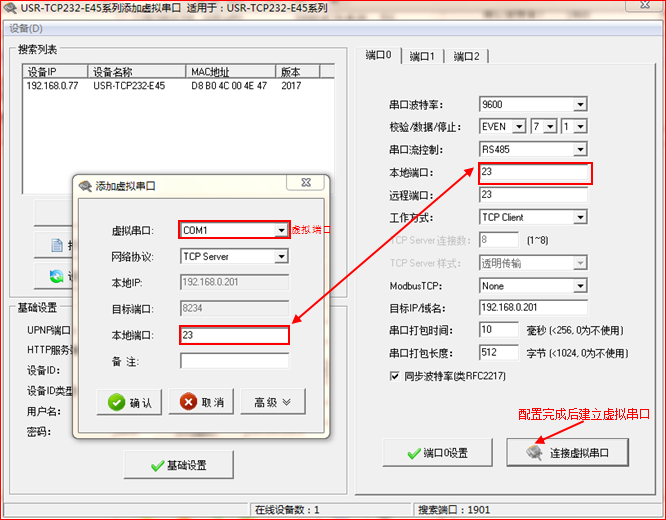Click the icon in 添加虚拟串口 dialog title

click(85, 186)
